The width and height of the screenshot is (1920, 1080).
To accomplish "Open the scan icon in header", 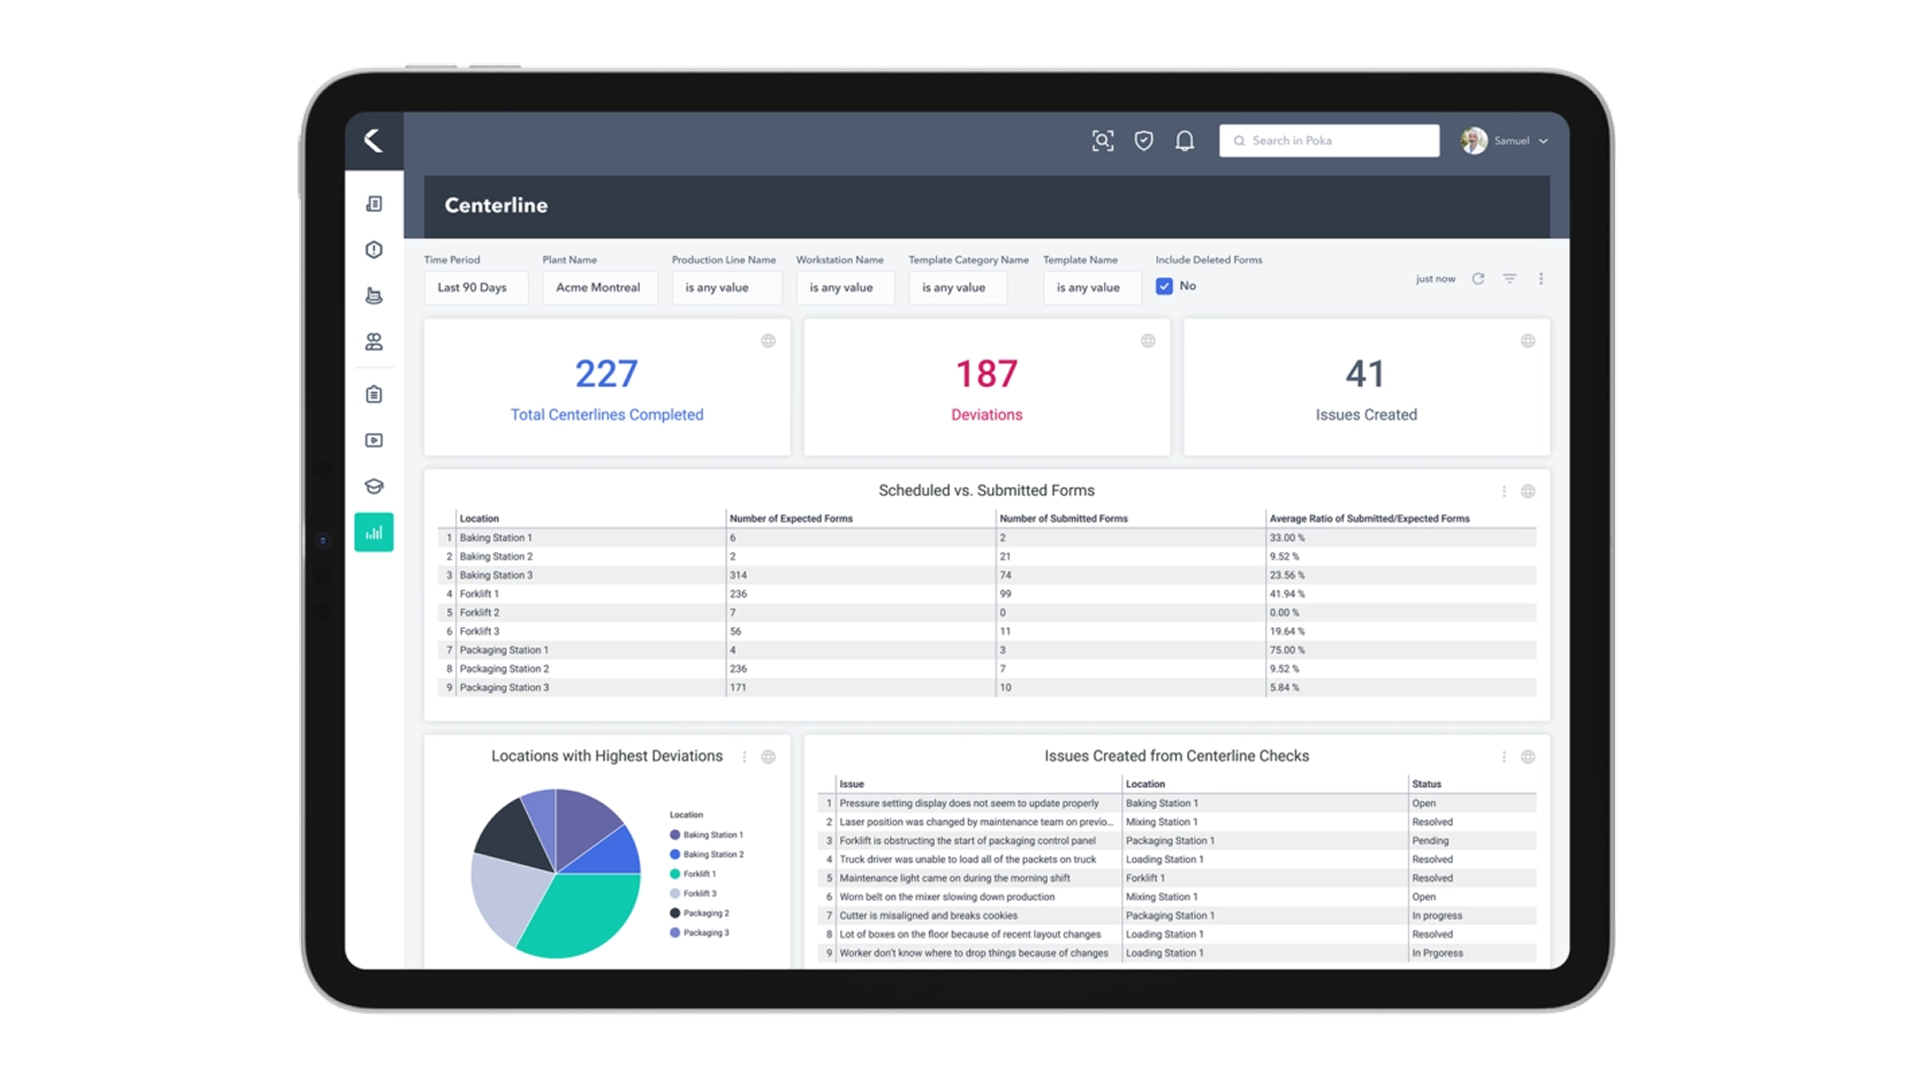I will point(1102,141).
